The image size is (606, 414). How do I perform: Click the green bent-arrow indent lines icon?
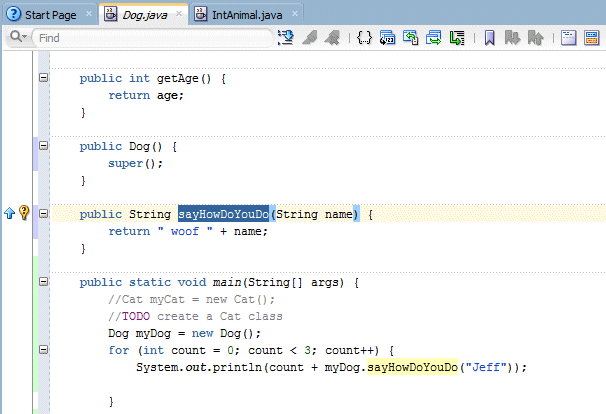[x=457, y=38]
